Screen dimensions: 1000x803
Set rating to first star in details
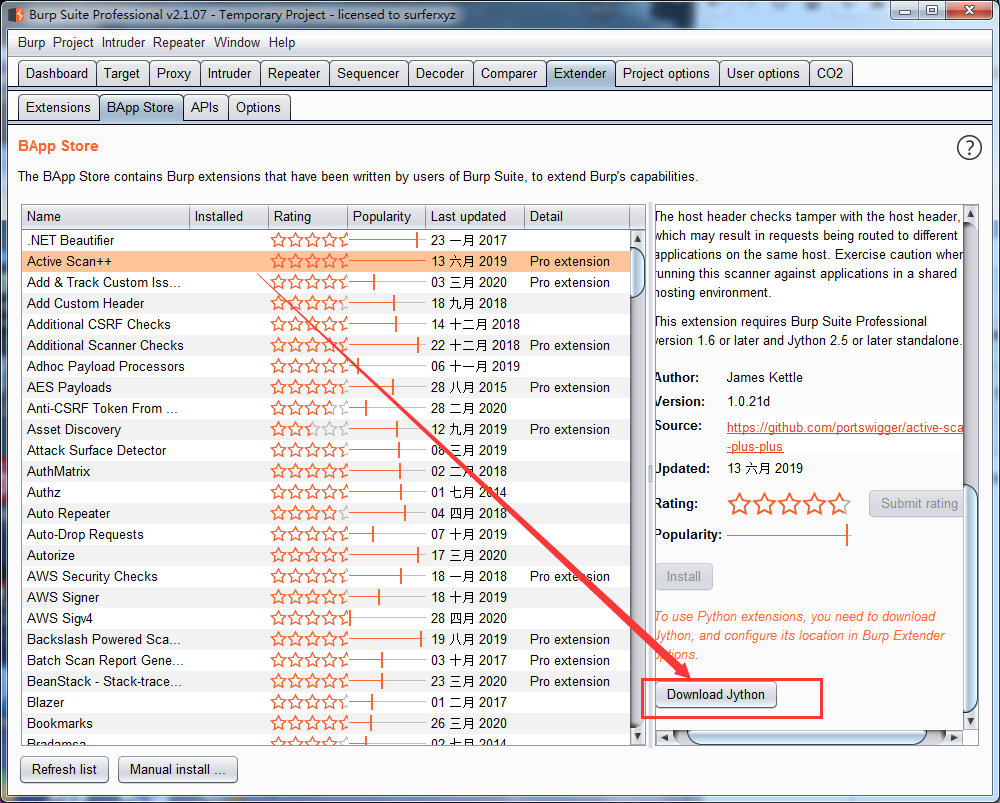(739, 504)
